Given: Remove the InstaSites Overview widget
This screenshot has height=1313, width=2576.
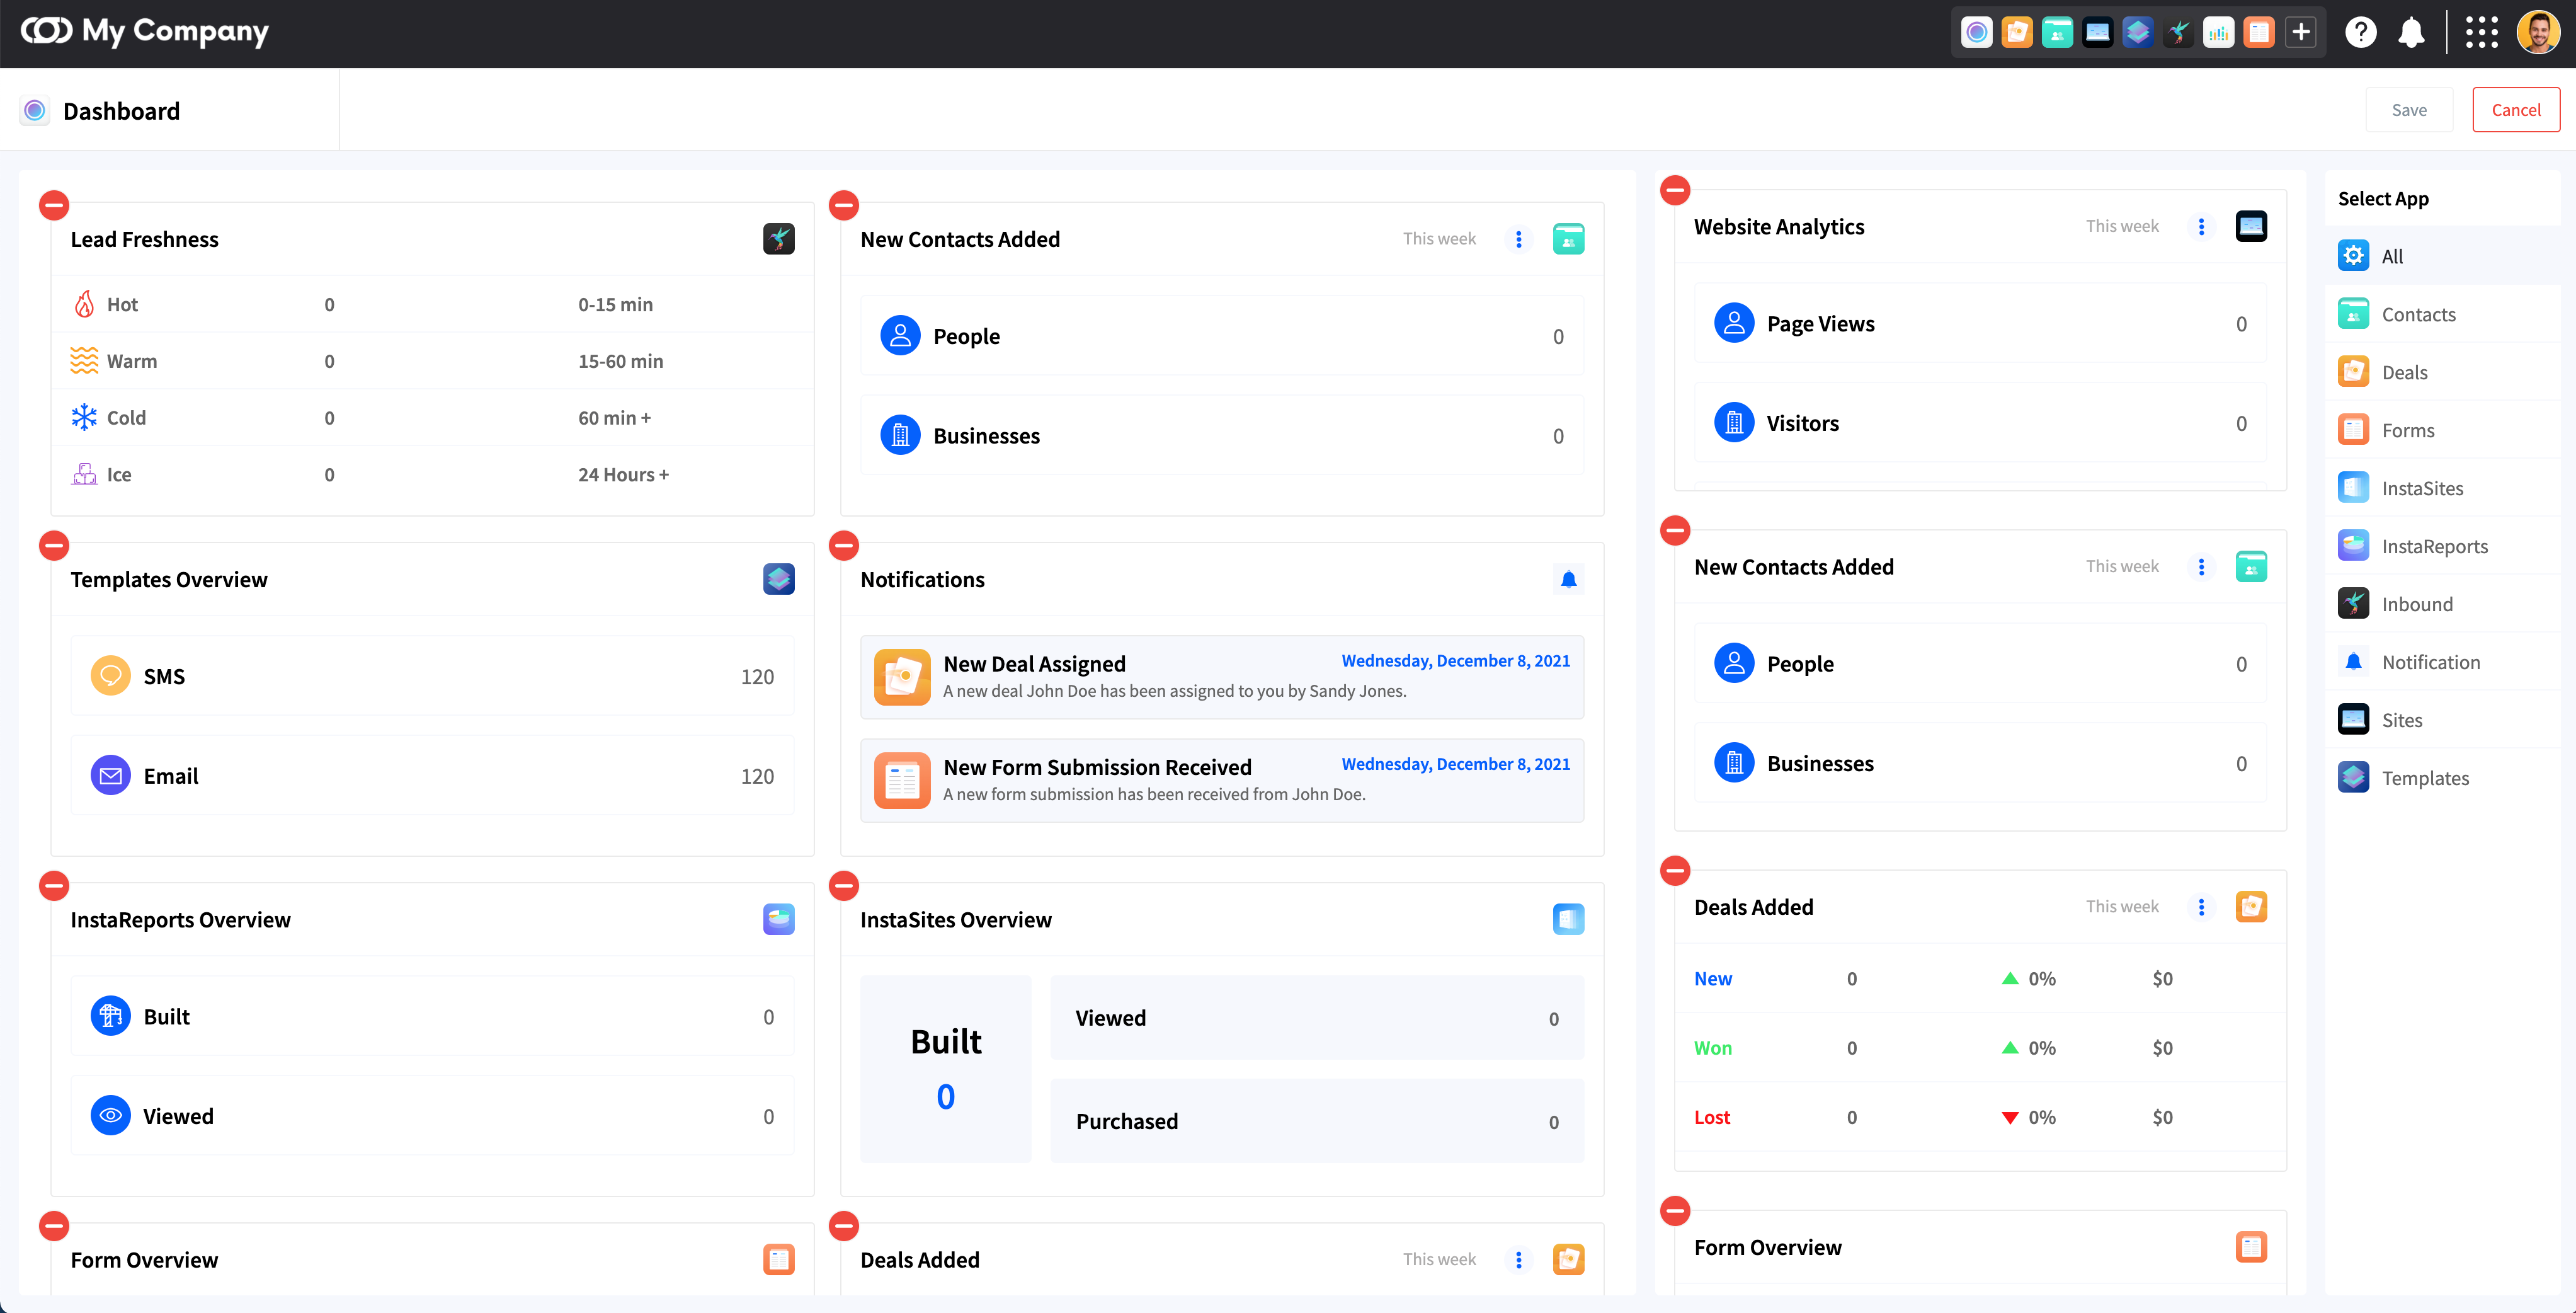Looking at the screenshot, I should click(x=844, y=886).
